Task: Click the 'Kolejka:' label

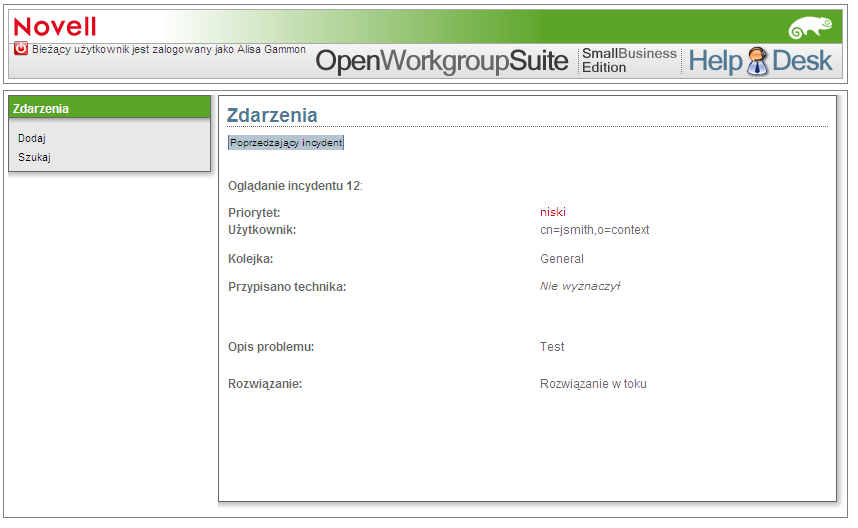Action: [x=251, y=259]
